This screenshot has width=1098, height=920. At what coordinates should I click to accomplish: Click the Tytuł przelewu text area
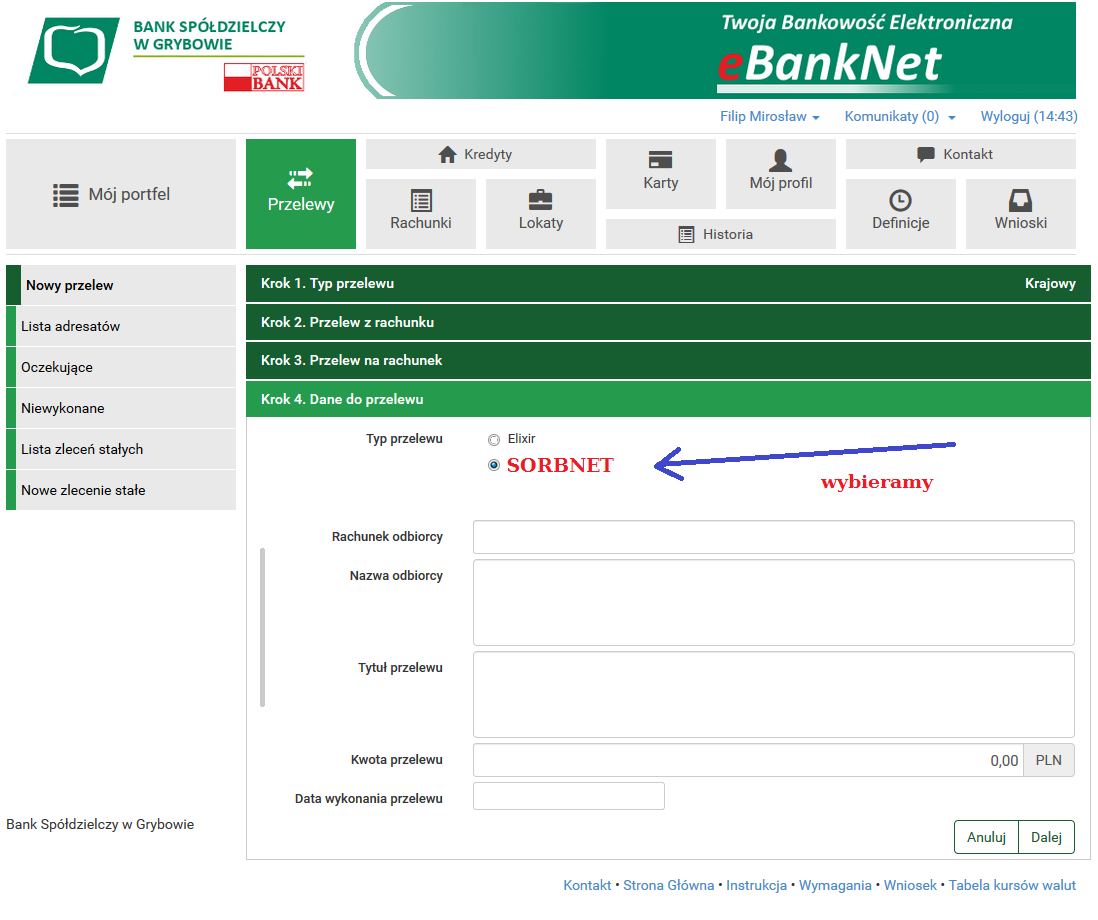point(774,695)
